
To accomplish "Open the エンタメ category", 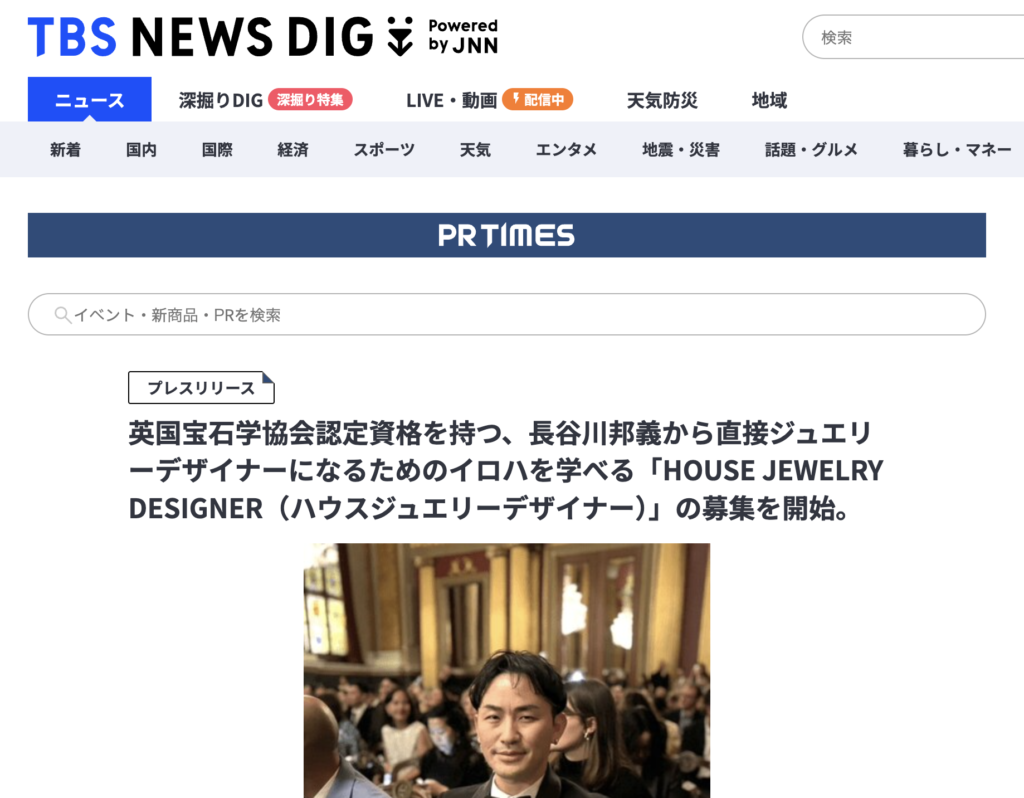I will (566, 150).
